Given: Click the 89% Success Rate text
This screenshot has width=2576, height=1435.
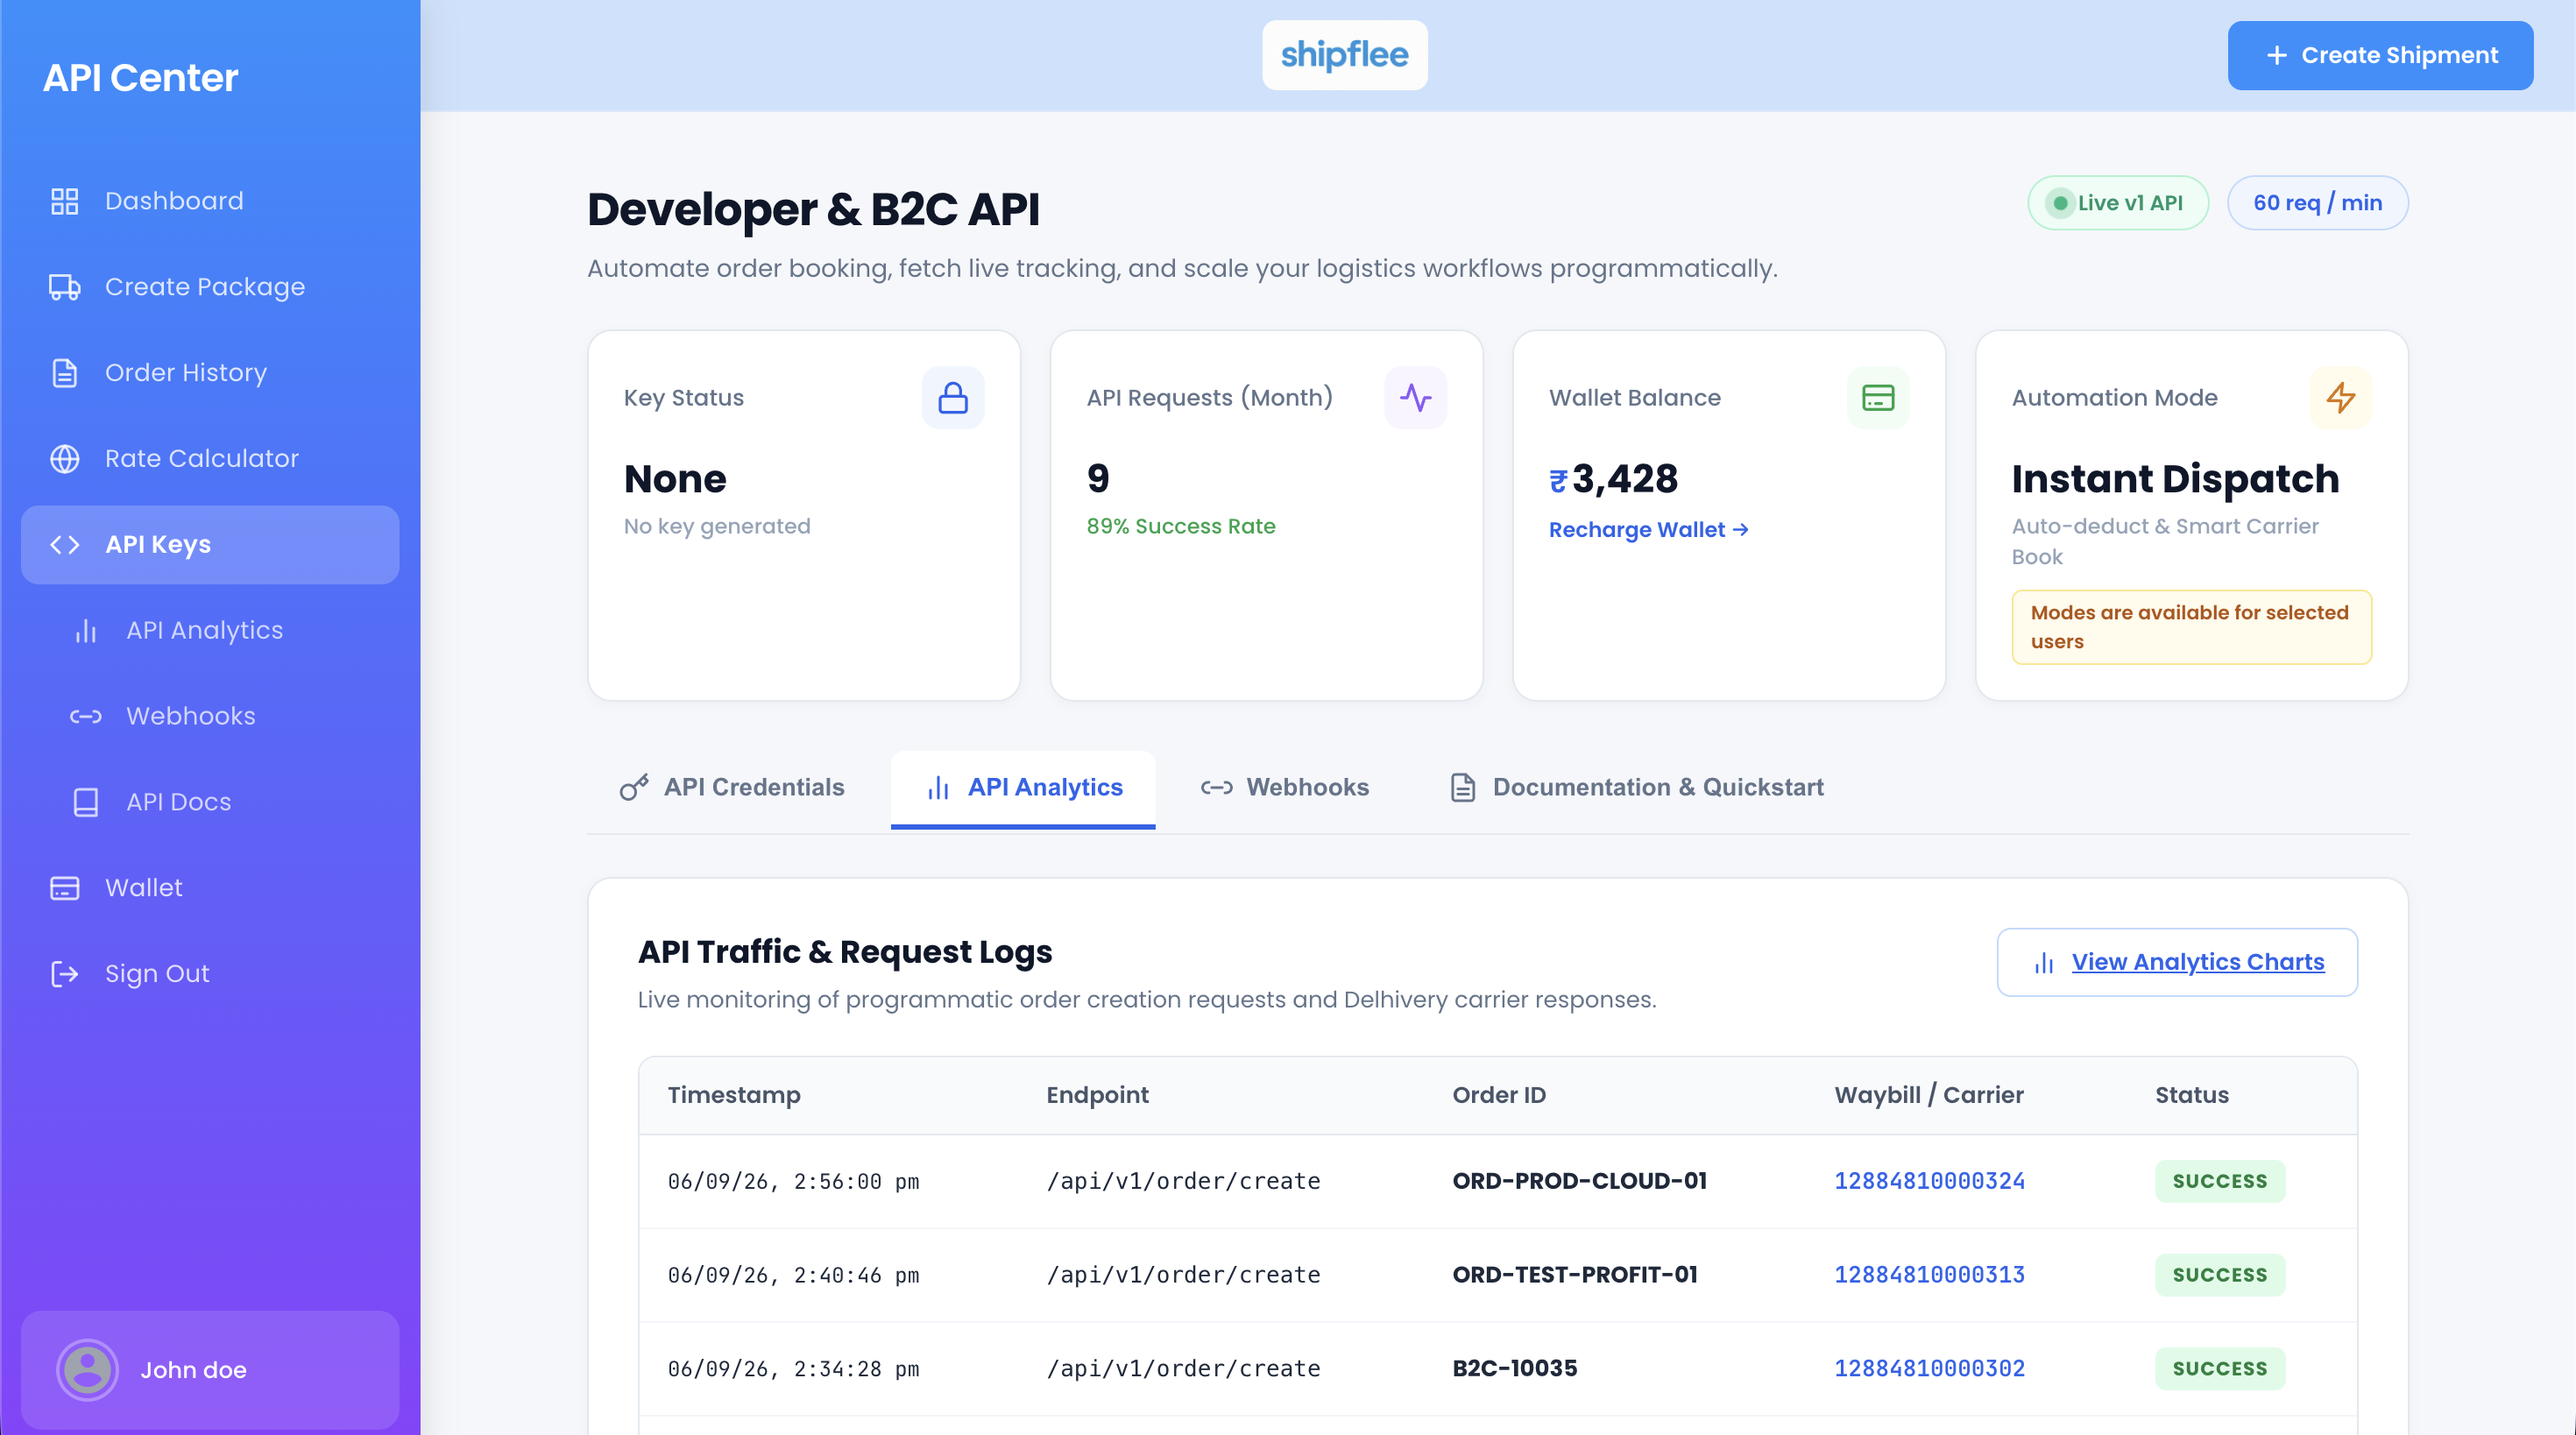Looking at the screenshot, I should [x=1181, y=527].
